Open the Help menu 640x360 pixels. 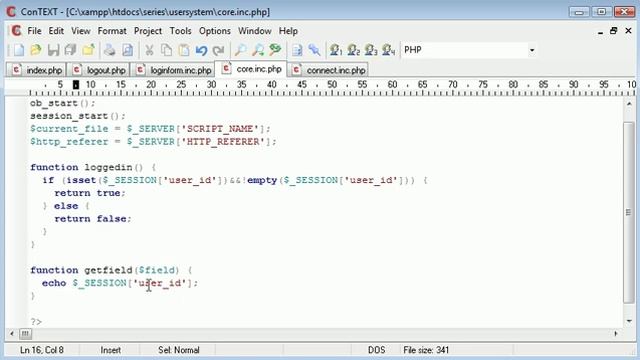(288, 31)
